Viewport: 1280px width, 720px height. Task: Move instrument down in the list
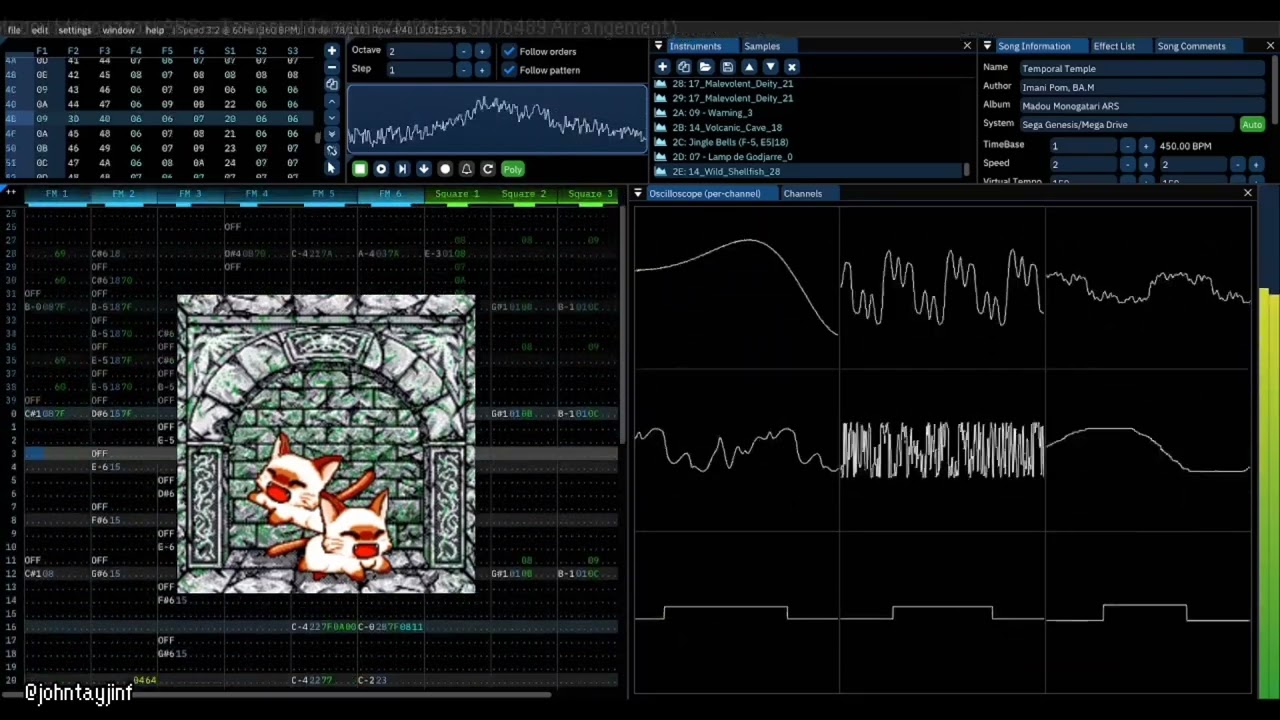(770, 67)
